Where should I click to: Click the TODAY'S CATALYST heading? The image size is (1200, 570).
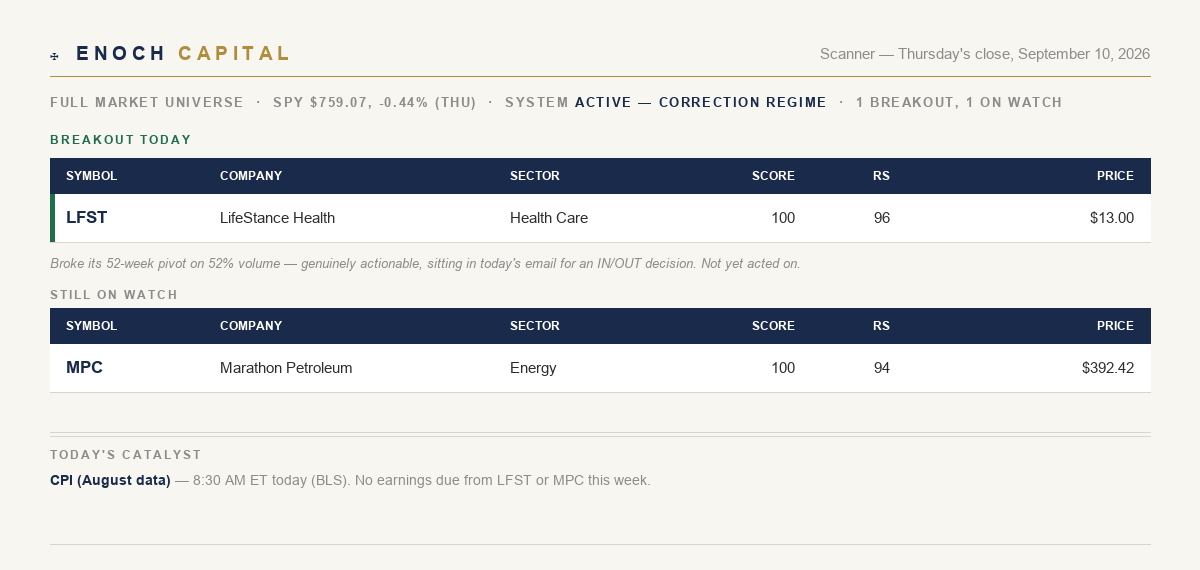(126, 455)
